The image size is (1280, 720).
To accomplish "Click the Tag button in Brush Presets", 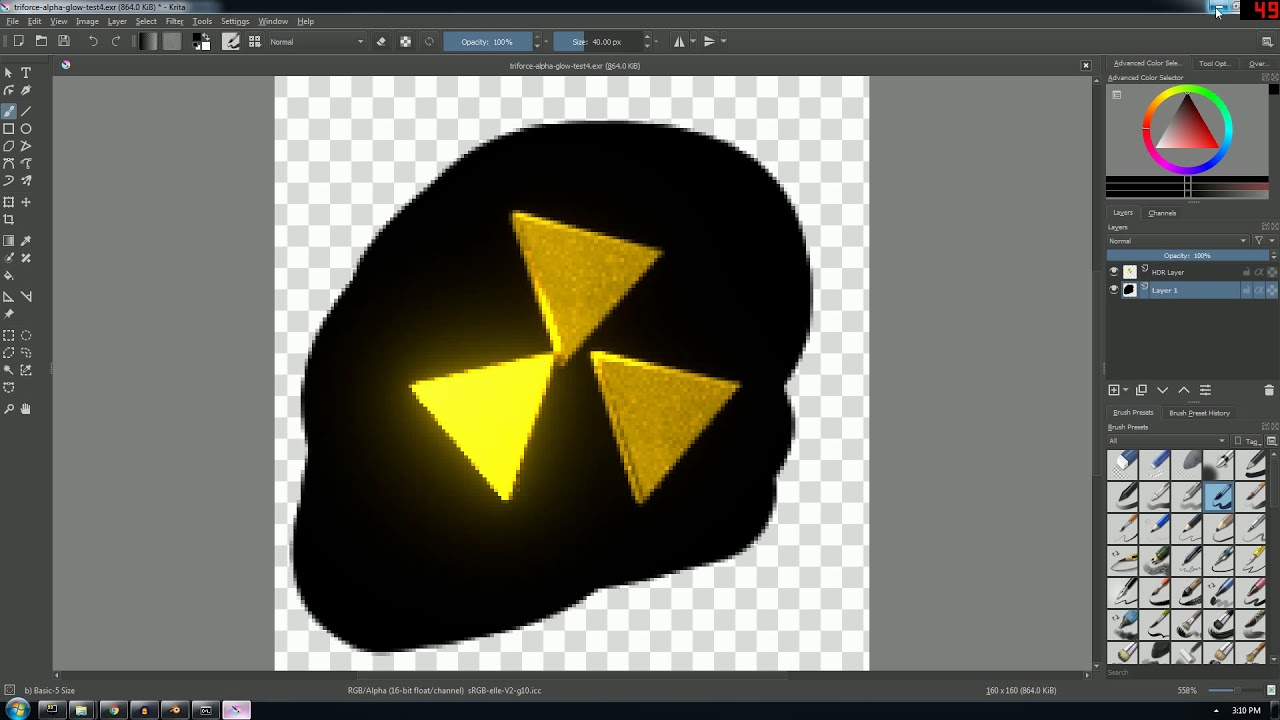I will pyautogui.click(x=1248, y=441).
